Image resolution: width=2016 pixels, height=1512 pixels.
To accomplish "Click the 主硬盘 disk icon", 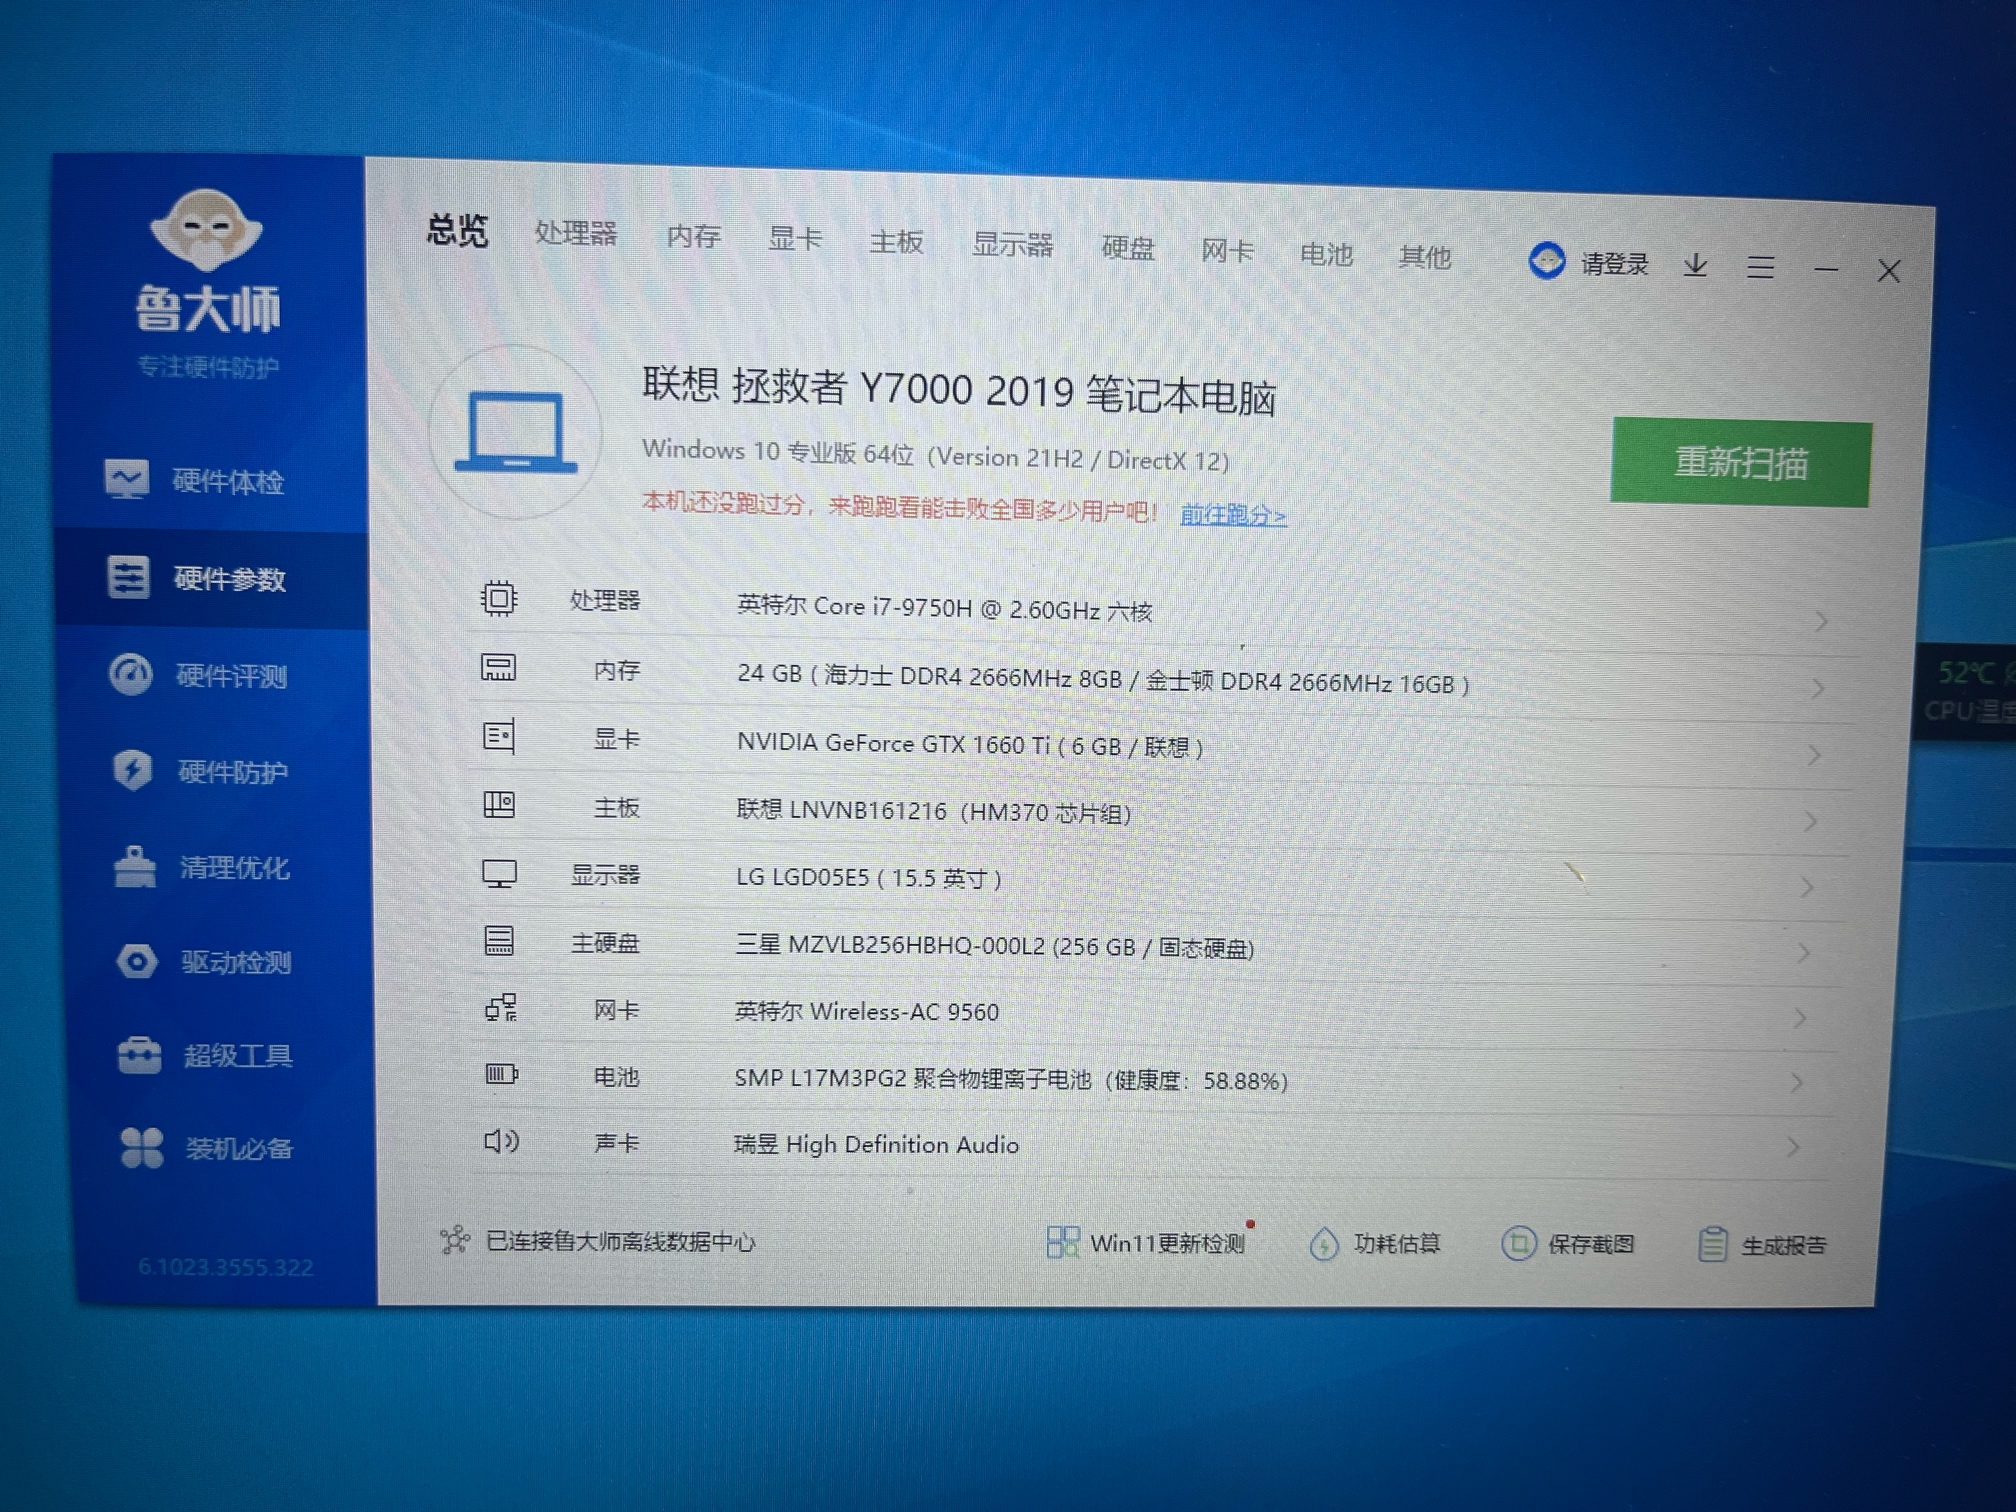I will point(499,940).
